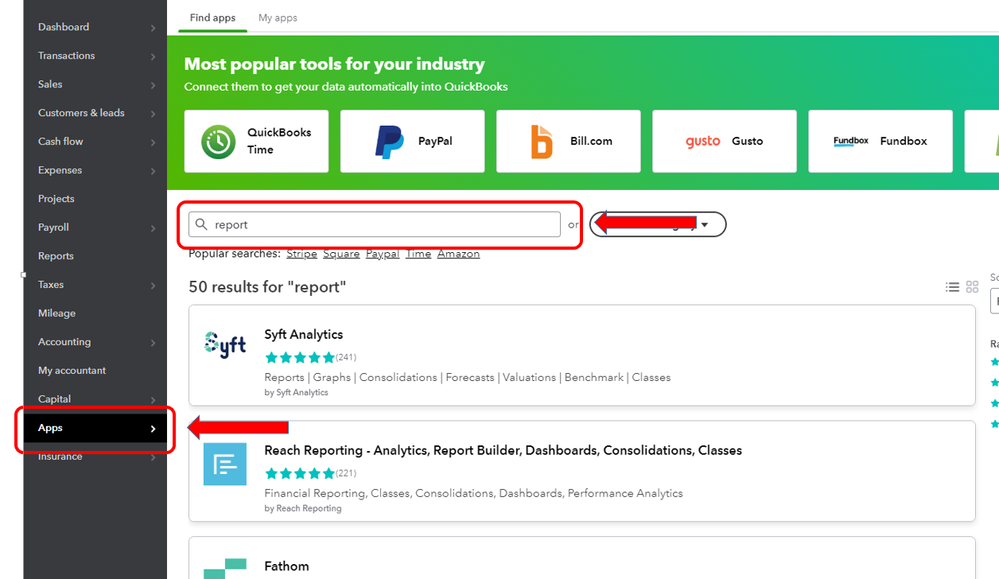This screenshot has height=579, width=999.
Task: Click the Square popular search link
Action: (341, 254)
